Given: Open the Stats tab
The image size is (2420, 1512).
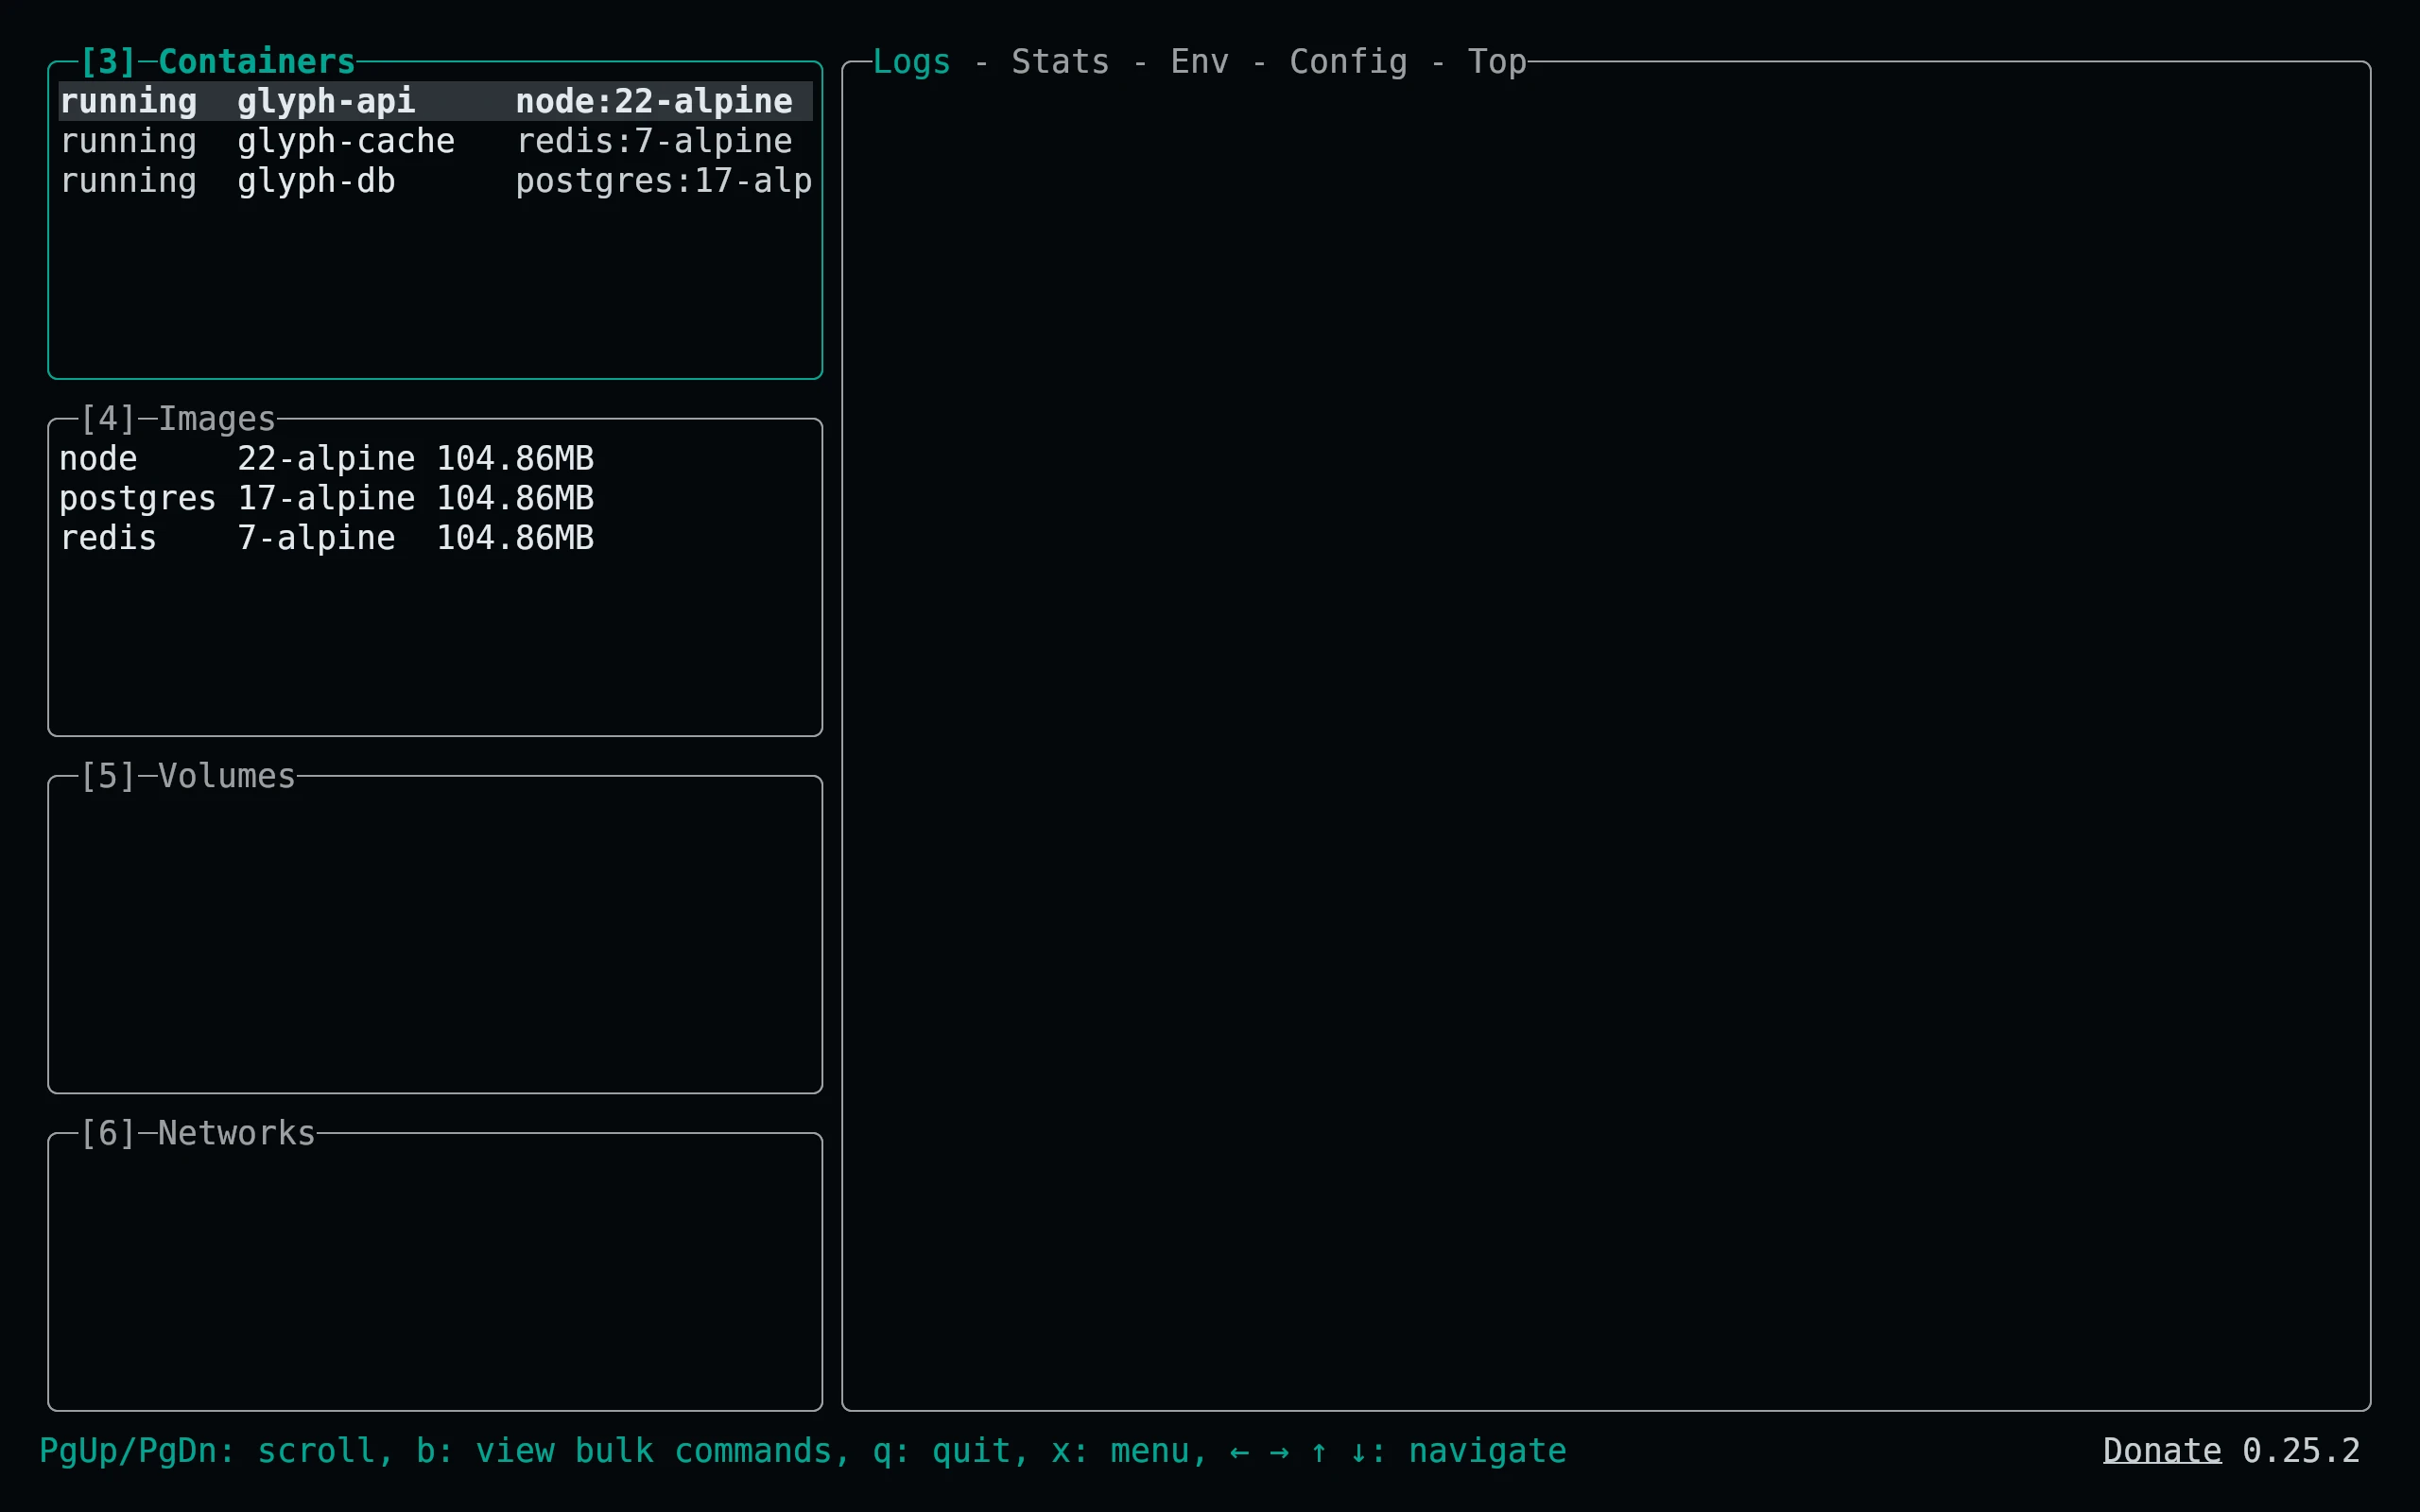Looking at the screenshot, I should 1060,62.
